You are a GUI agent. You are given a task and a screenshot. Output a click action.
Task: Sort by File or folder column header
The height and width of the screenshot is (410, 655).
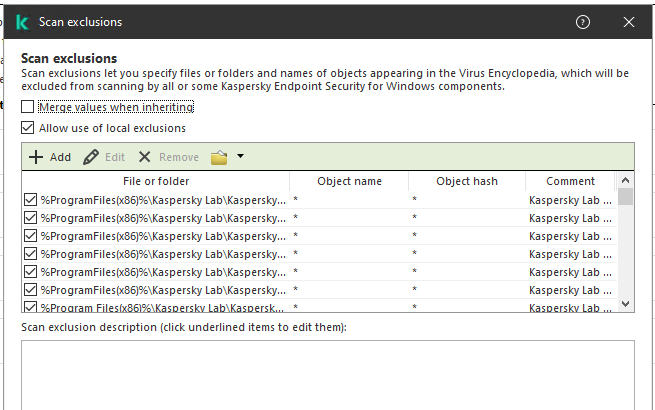[156, 181]
